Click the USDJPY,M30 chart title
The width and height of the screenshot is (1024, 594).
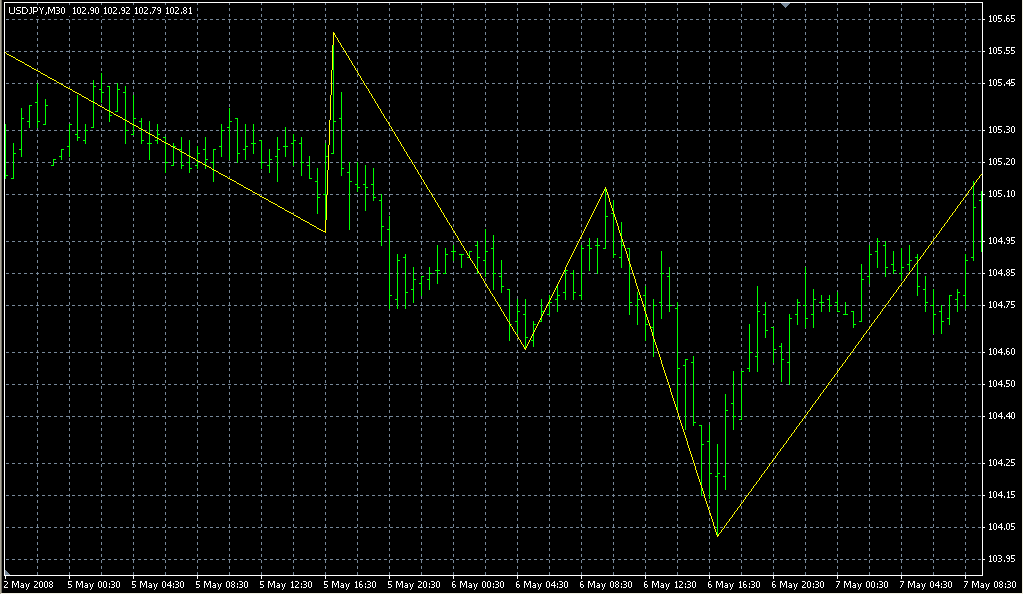click(37, 10)
